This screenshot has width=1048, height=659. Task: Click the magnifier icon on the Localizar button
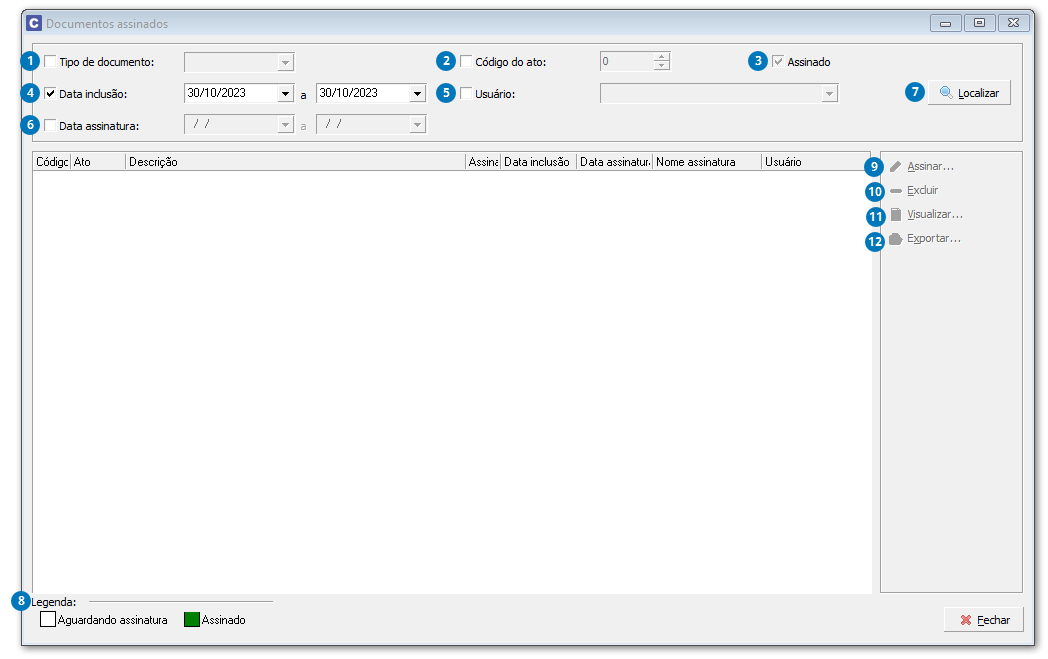pyautogui.click(x=946, y=92)
